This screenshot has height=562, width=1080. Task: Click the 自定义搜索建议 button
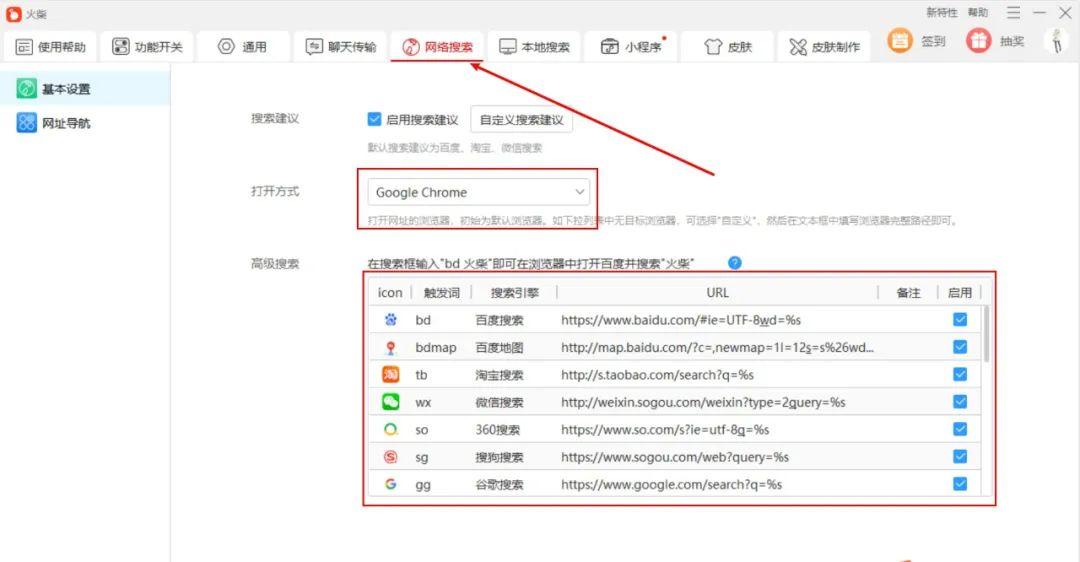pyautogui.click(x=521, y=120)
